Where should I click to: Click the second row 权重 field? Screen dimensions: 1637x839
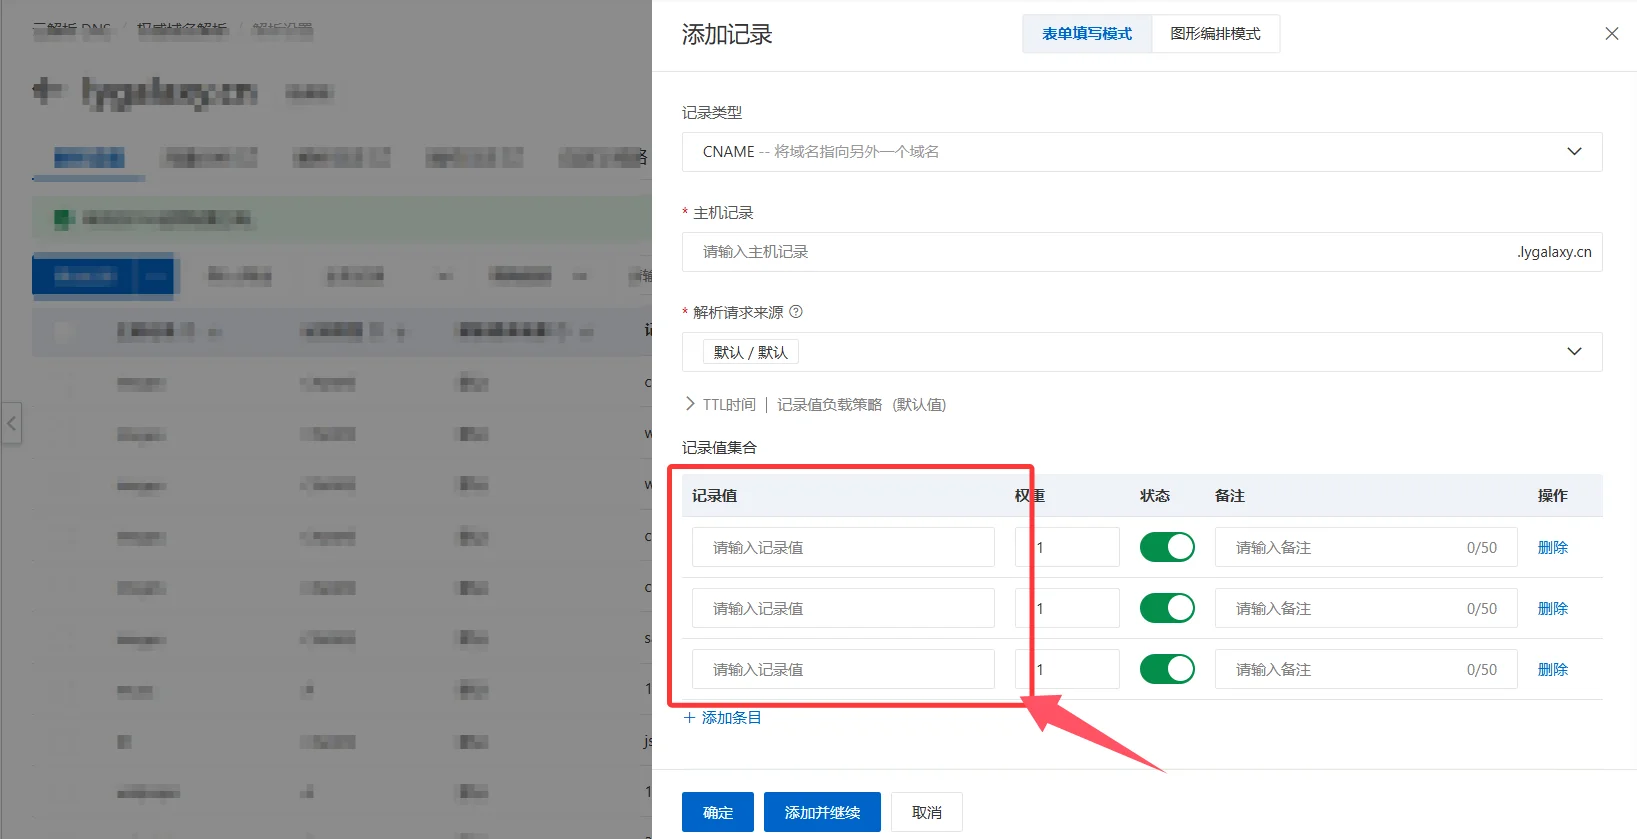click(1067, 608)
